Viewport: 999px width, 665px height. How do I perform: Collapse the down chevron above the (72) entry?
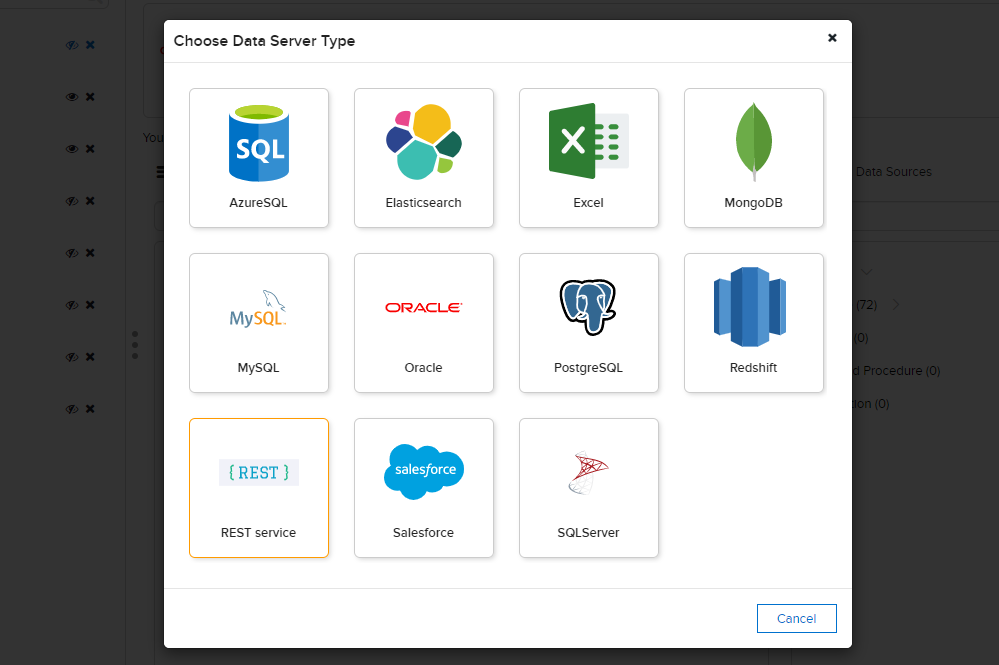pos(866,272)
